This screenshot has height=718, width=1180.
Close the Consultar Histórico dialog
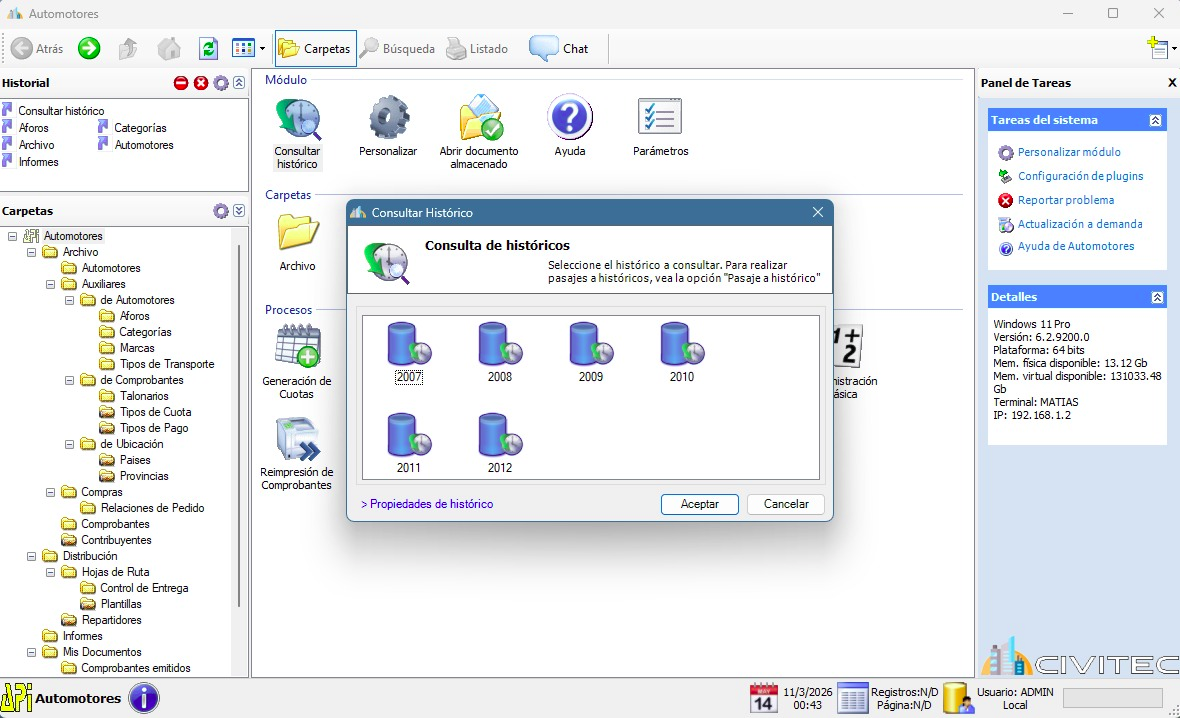pos(818,213)
